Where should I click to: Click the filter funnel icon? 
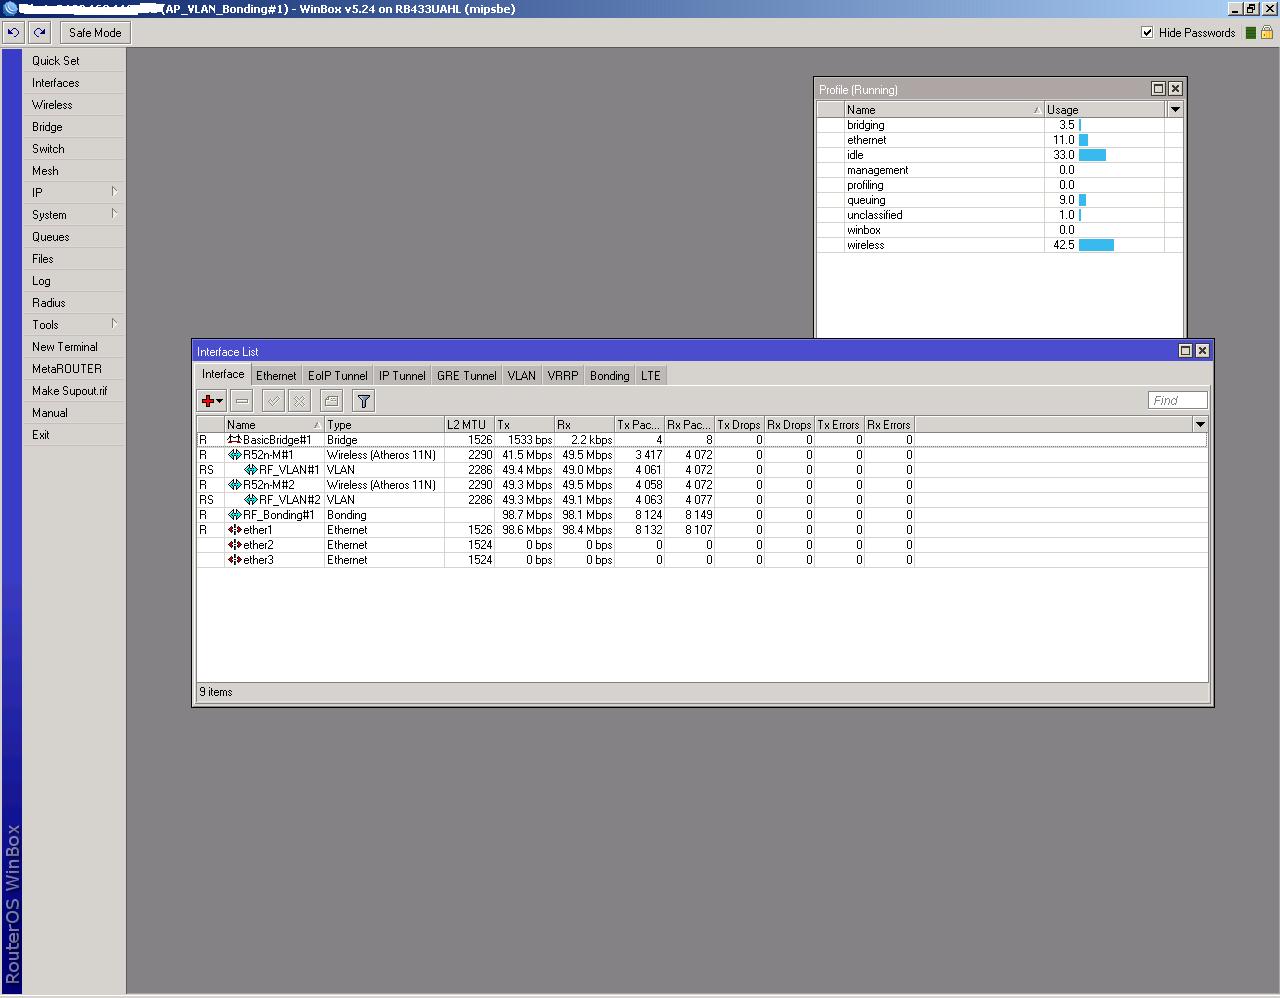(363, 400)
